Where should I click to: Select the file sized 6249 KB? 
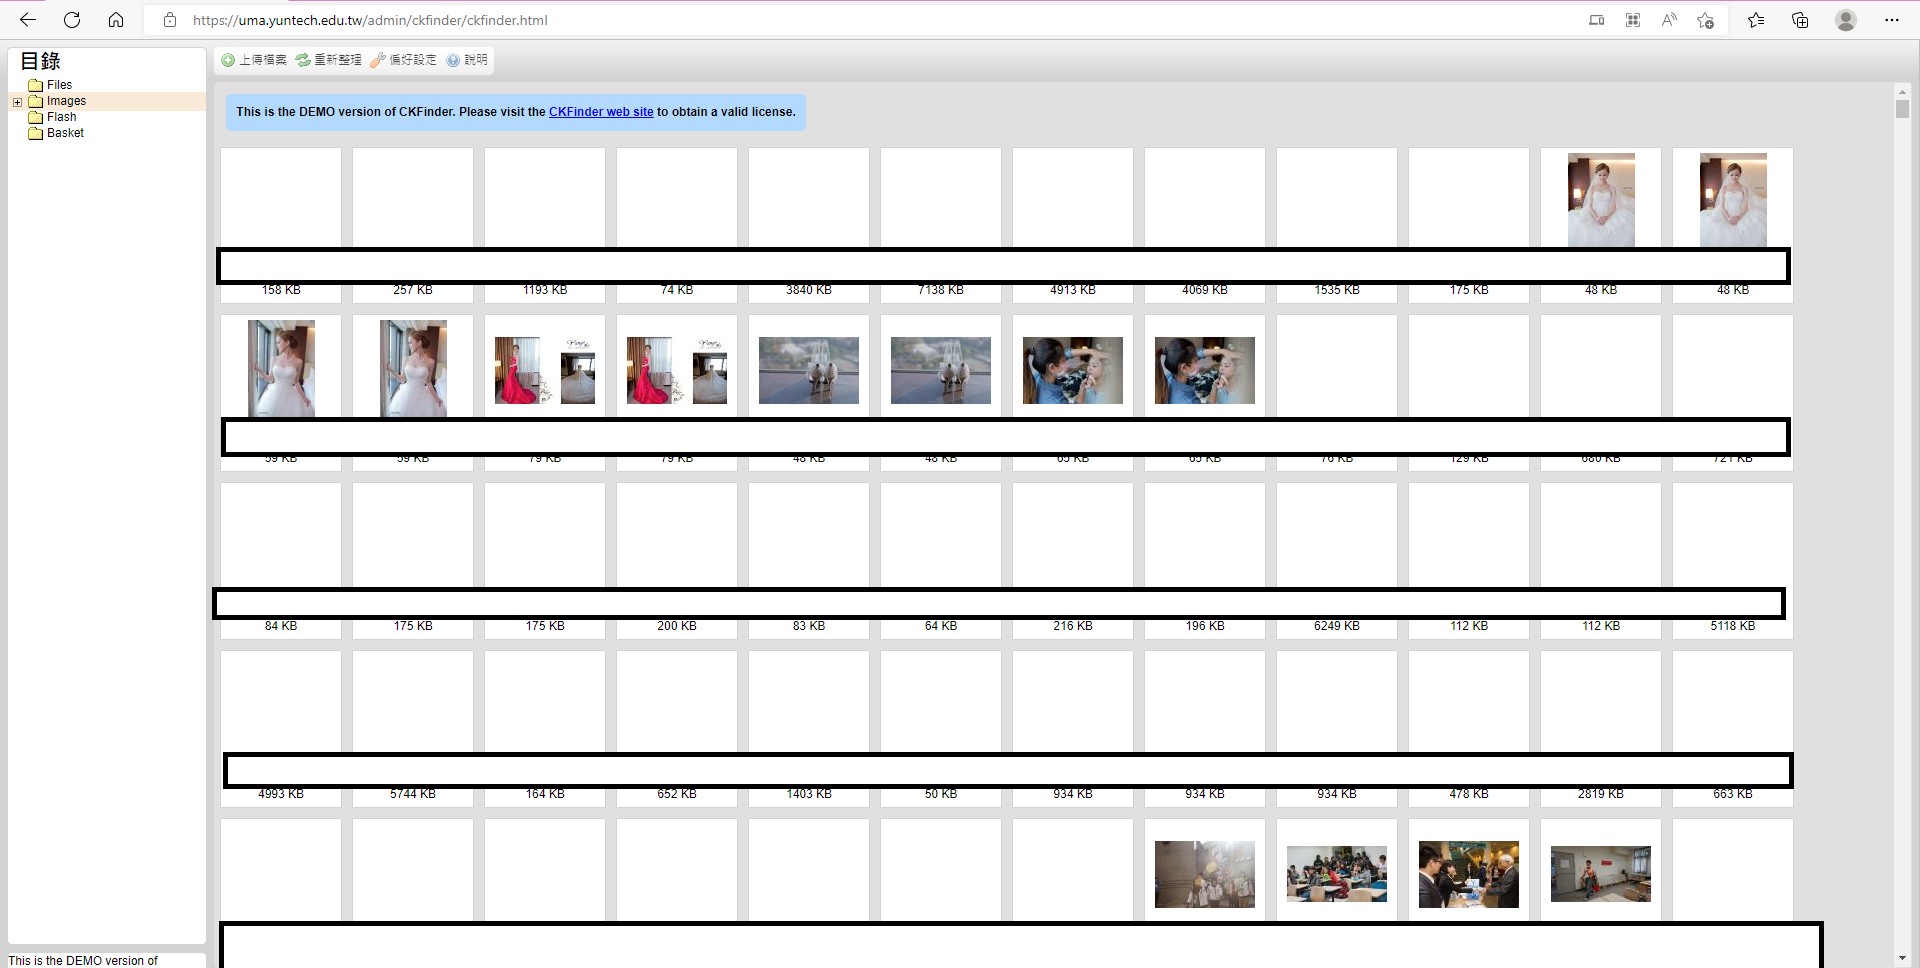point(1337,561)
